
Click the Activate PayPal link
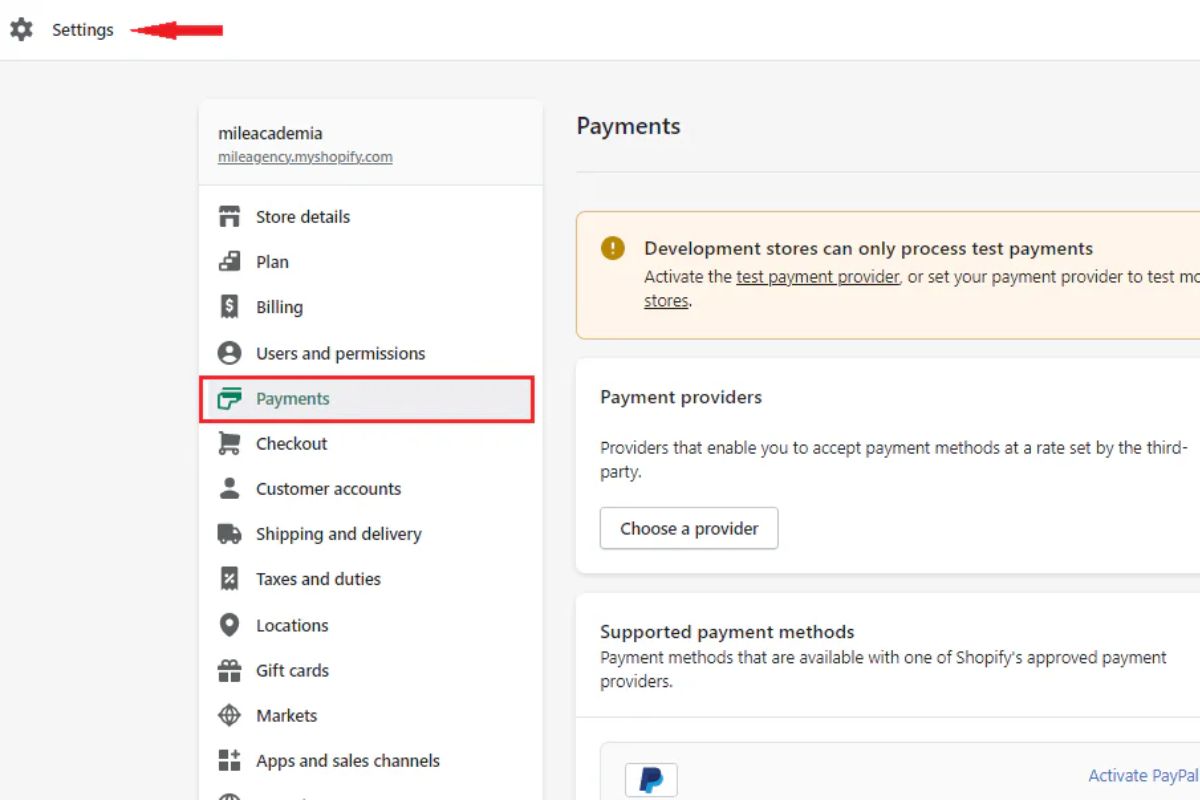[1142, 776]
